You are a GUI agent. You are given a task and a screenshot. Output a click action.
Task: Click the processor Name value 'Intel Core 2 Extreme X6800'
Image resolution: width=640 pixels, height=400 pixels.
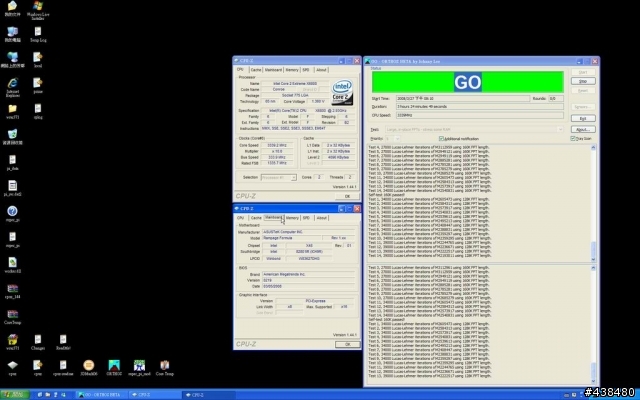pos(295,84)
